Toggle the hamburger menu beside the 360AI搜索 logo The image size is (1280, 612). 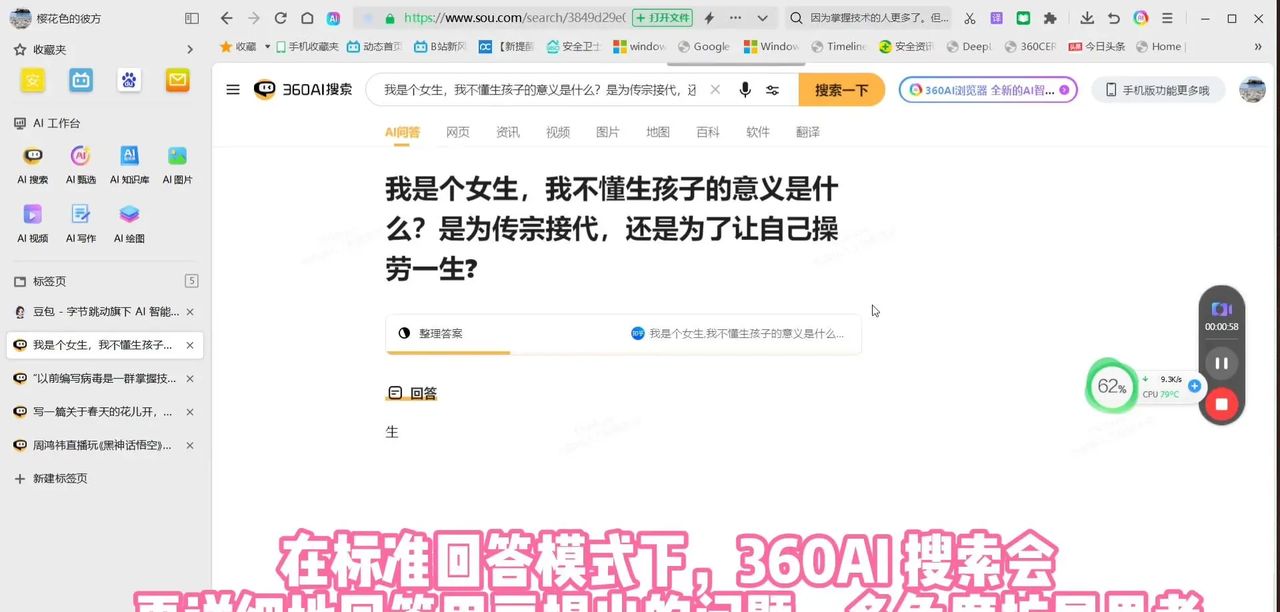coord(232,89)
